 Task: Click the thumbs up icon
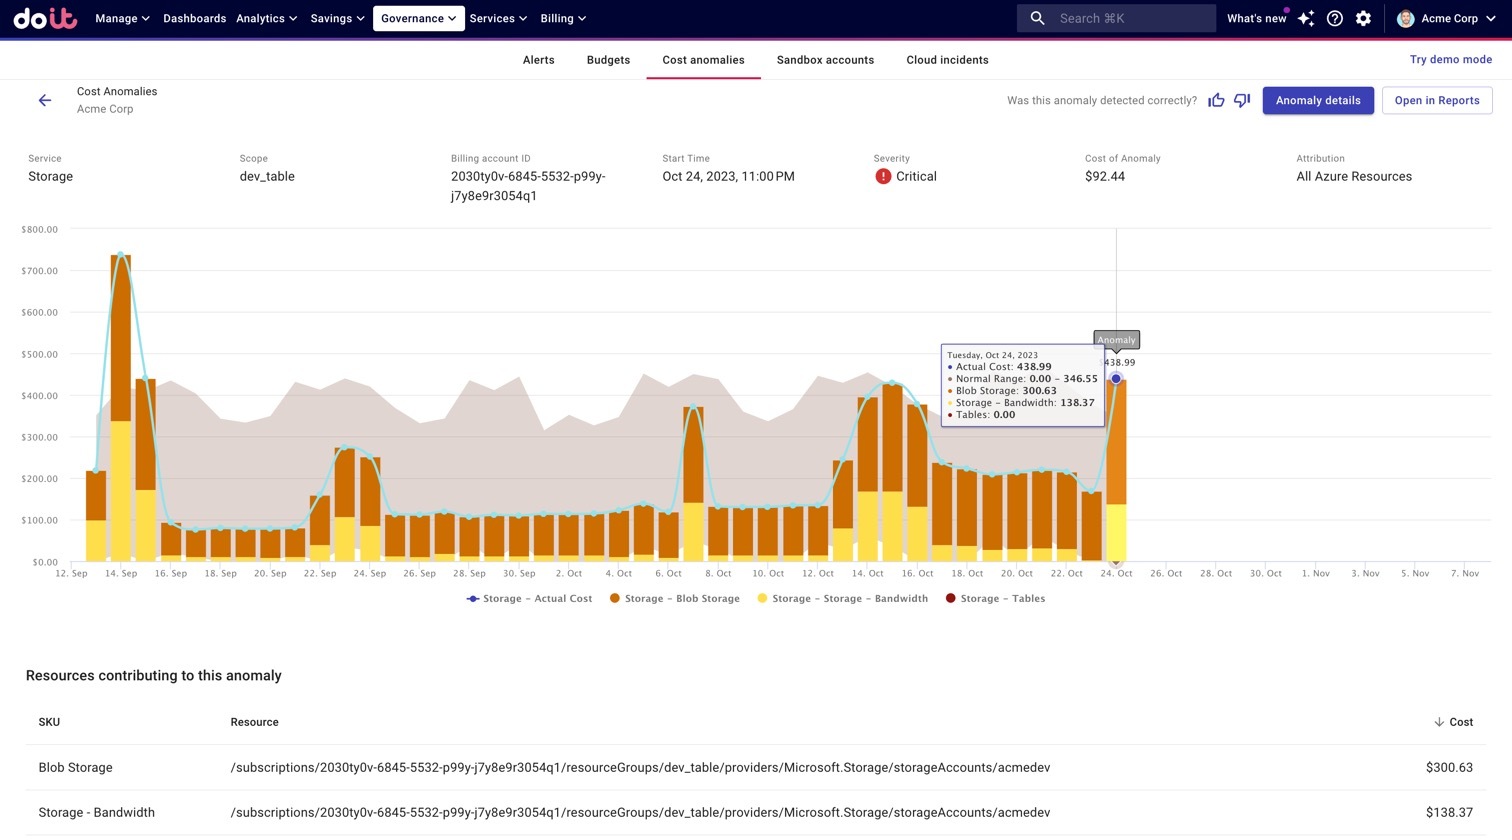[x=1216, y=100]
